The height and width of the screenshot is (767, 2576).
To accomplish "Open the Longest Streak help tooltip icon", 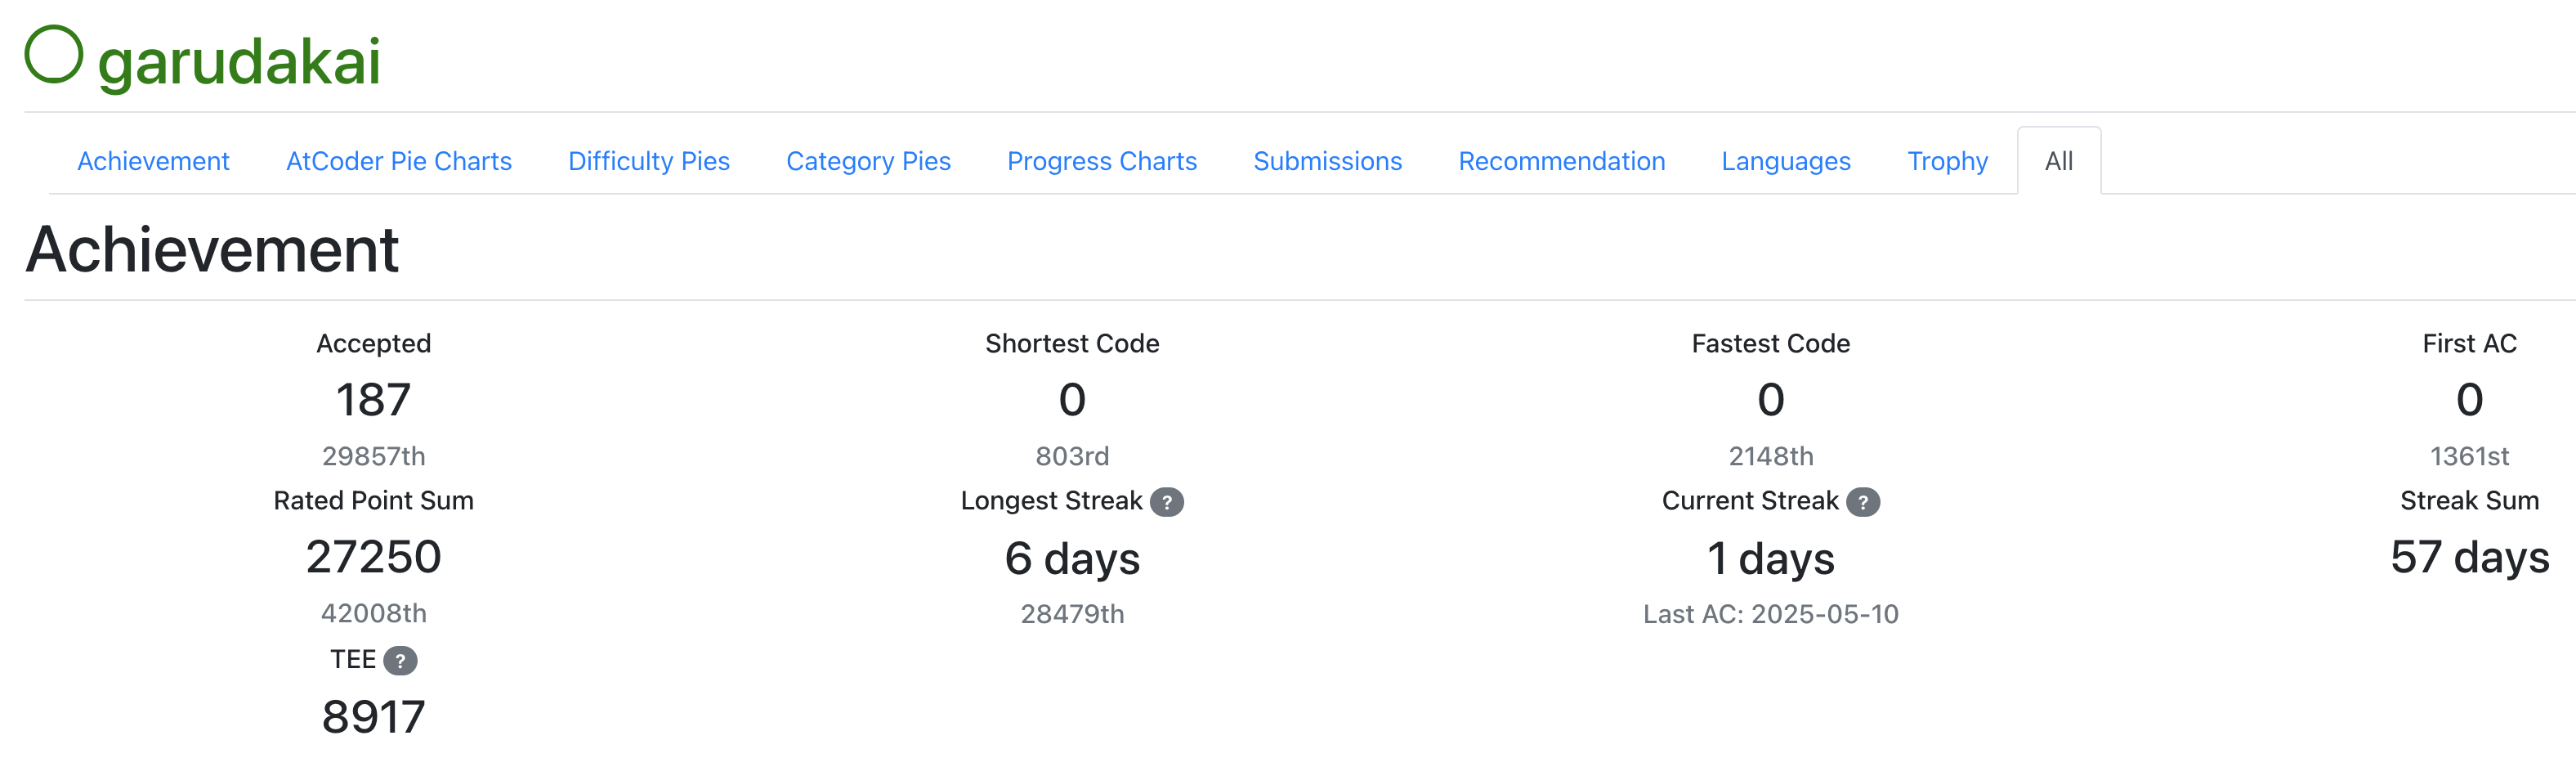I will [1169, 502].
